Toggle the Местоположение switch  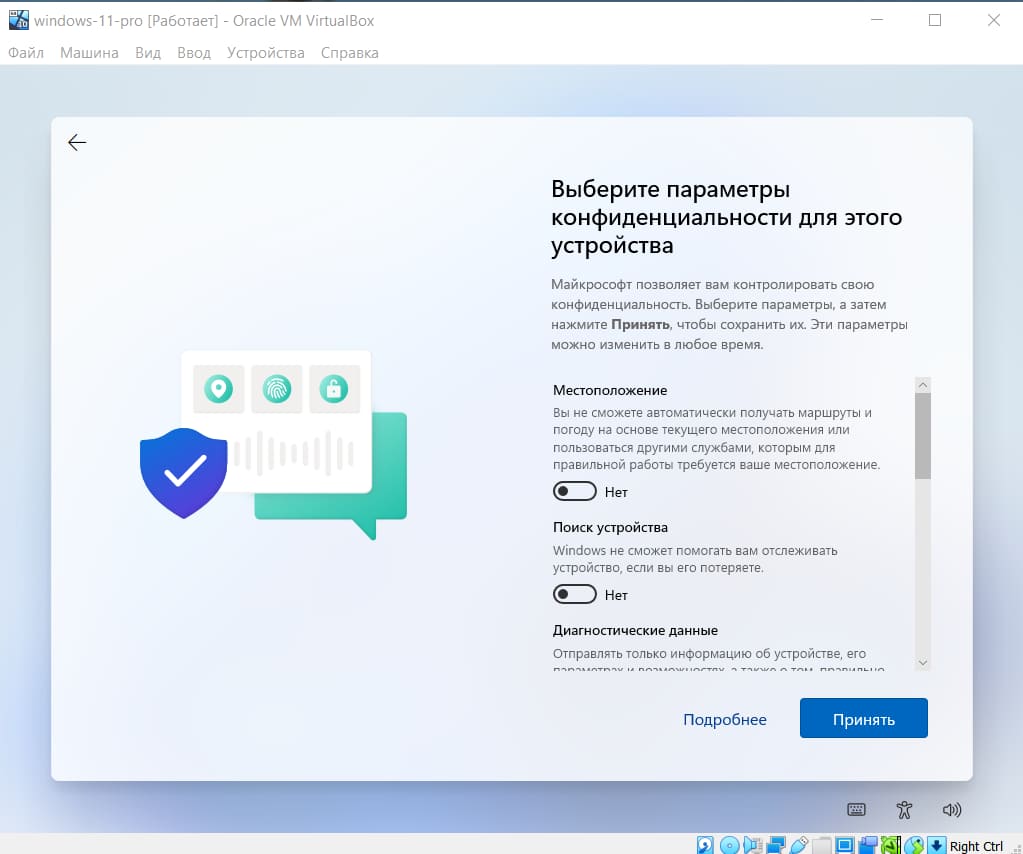pos(575,491)
